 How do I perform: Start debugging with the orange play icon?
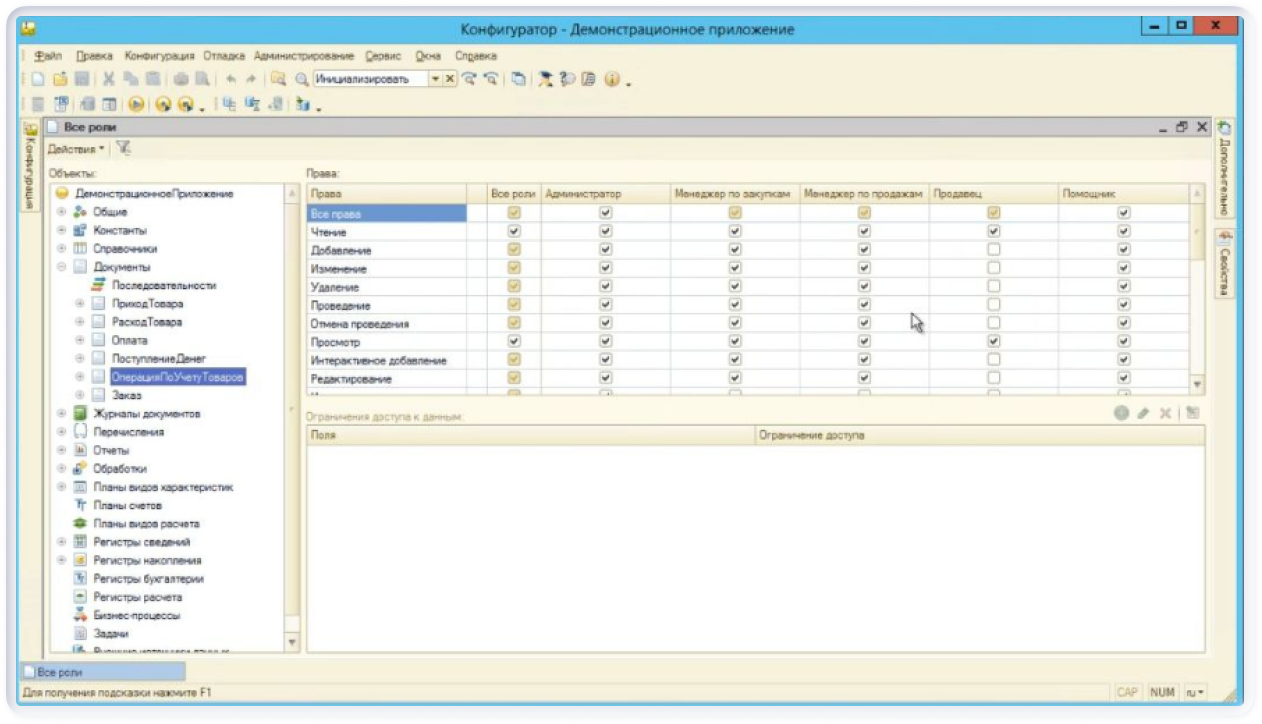click(136, 104)
